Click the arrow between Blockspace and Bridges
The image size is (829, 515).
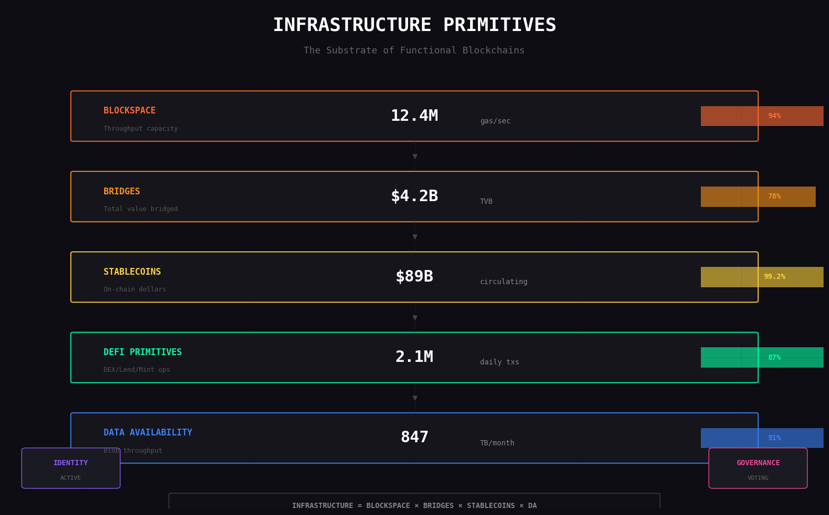point(415,157)
